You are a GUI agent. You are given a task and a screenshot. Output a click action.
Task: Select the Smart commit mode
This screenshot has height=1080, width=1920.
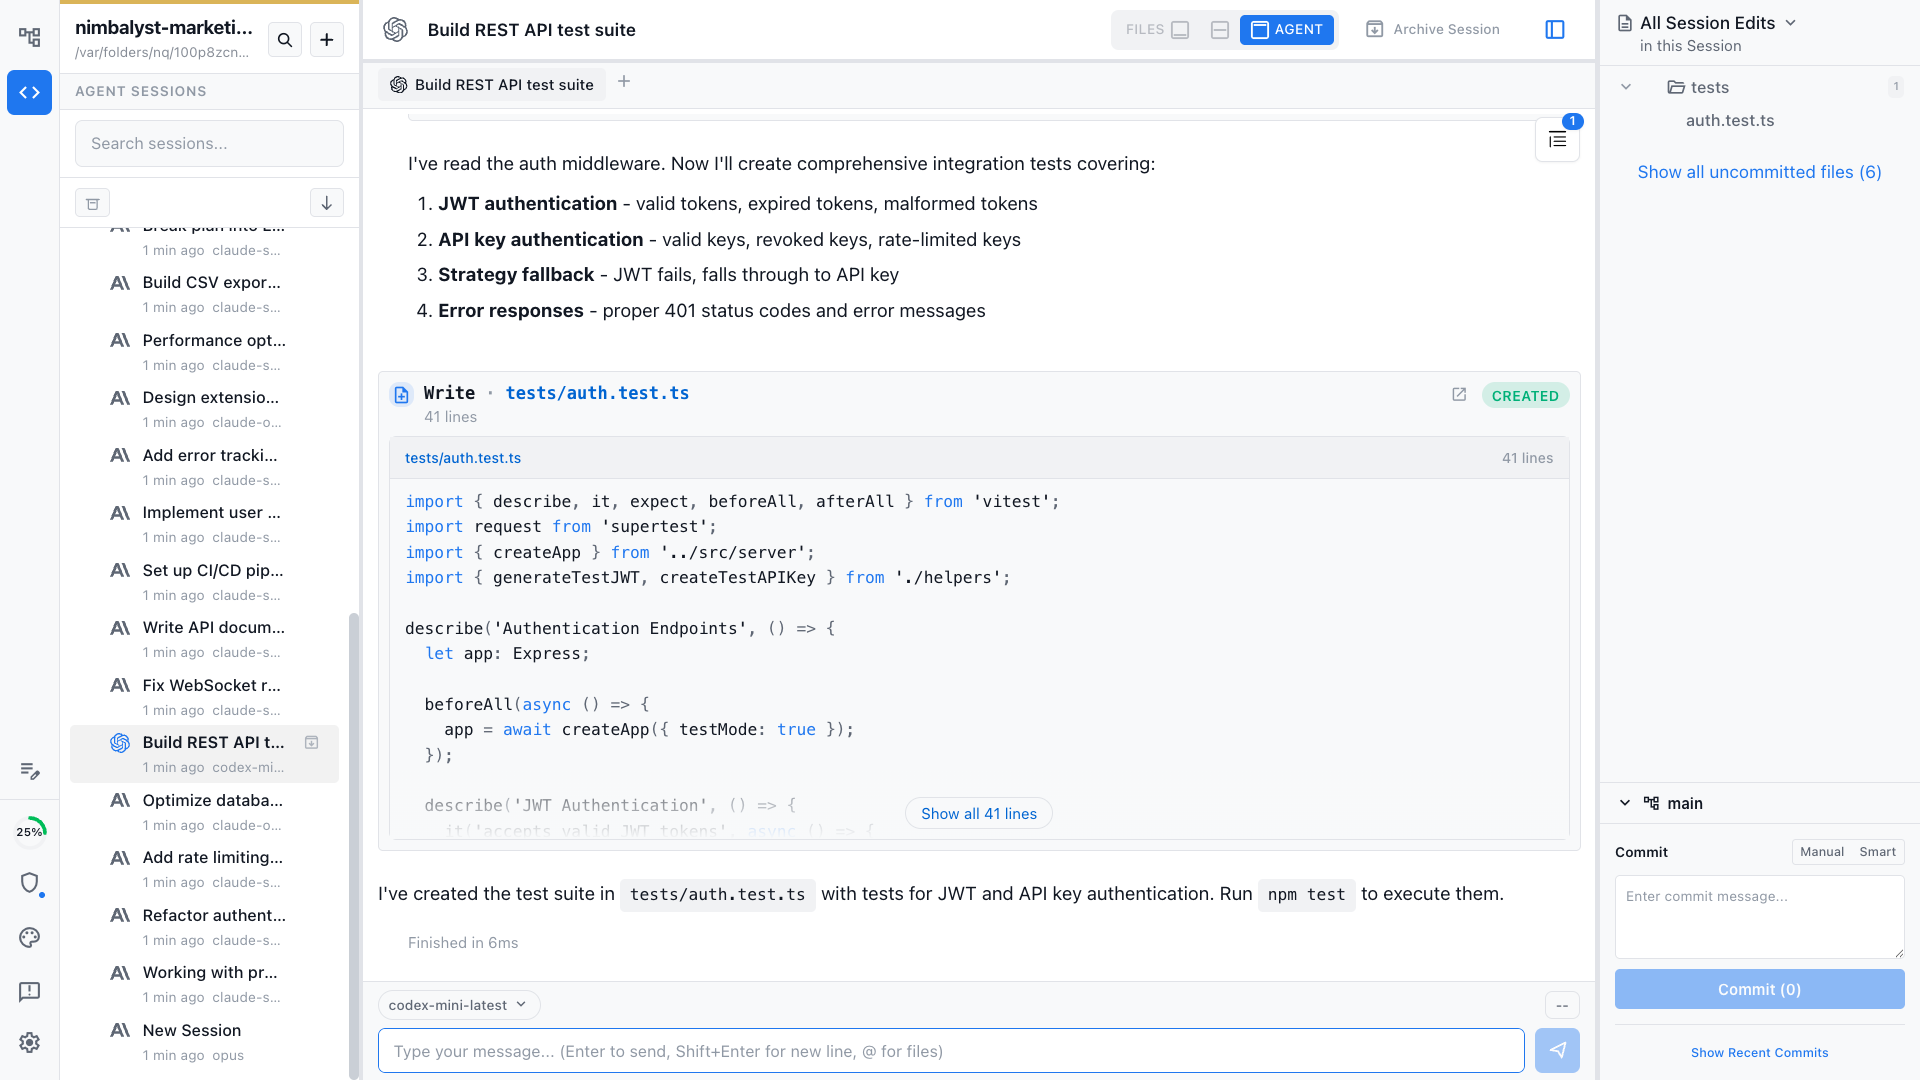[x=1877, y=852]
